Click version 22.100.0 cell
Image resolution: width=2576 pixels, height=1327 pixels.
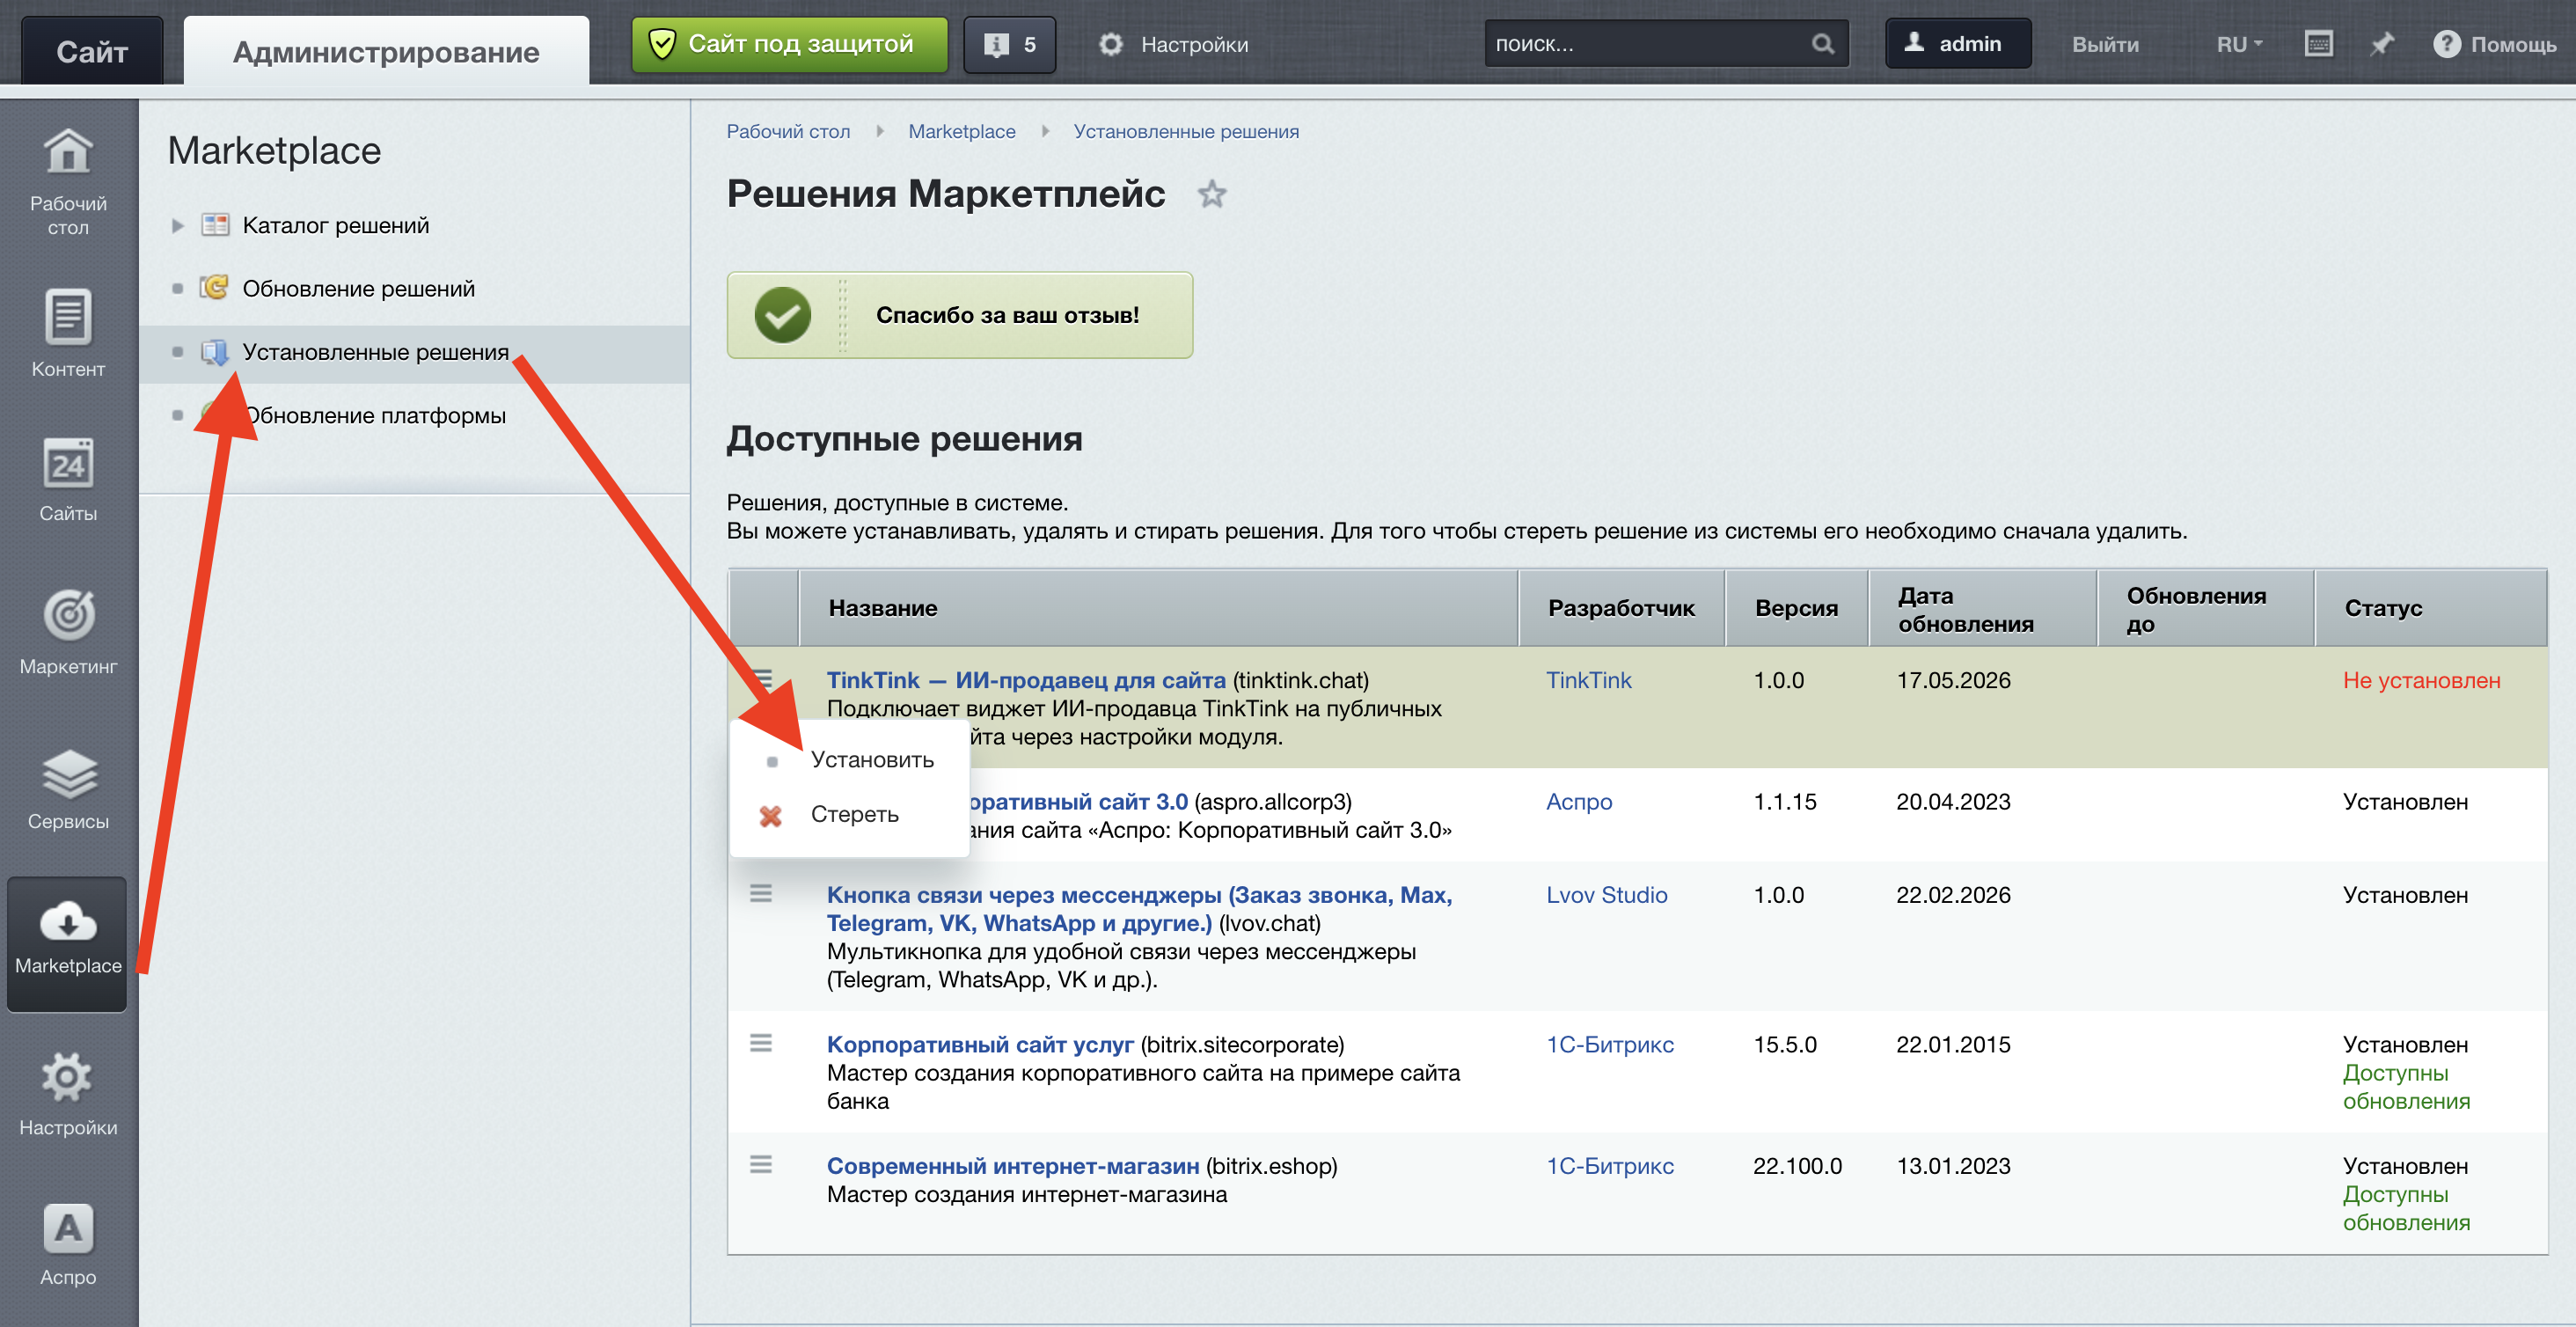click(1797, 1165)
